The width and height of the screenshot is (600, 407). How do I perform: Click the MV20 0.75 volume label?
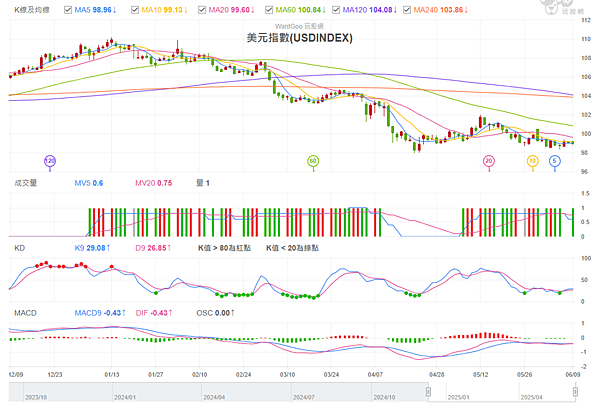153,183
